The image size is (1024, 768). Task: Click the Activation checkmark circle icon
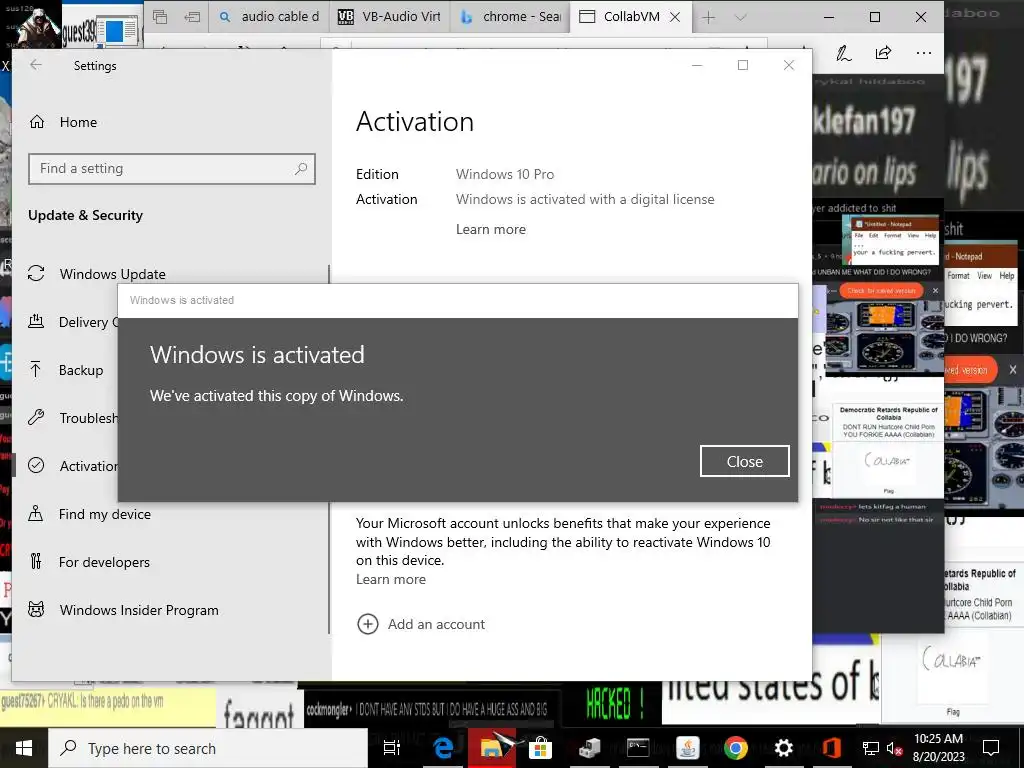pos(37,465)
